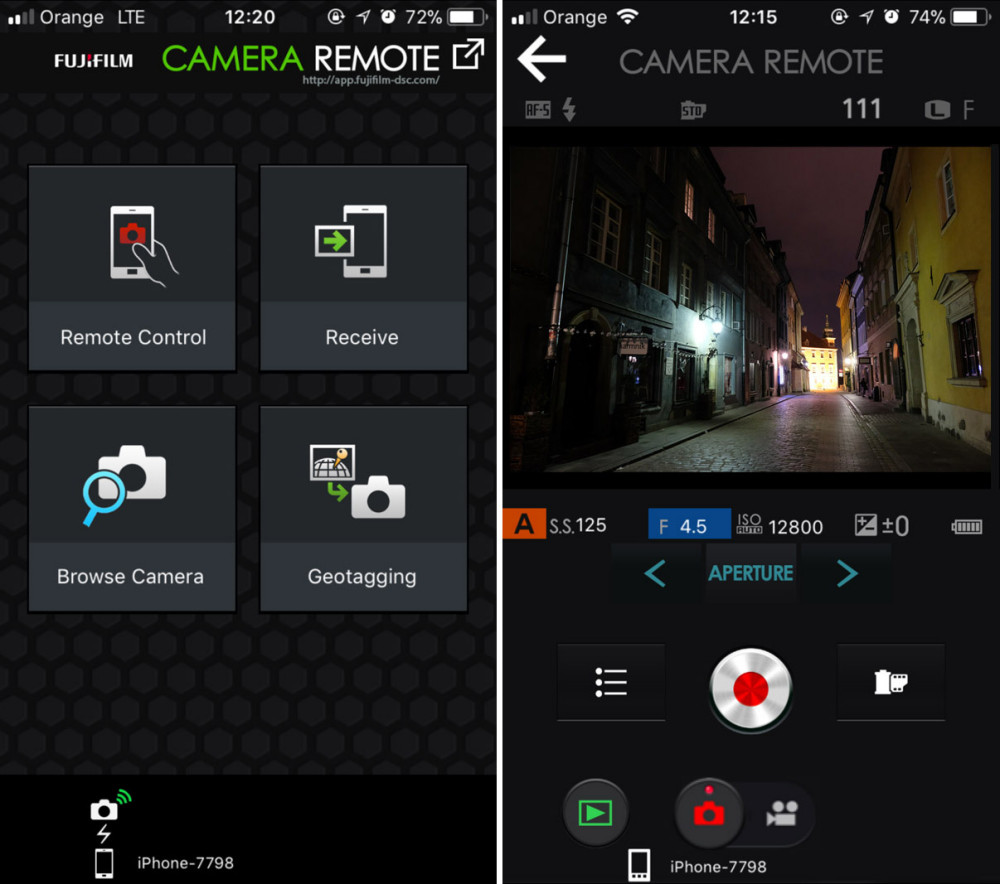The height and width of the screenshot is (884, 1000).
Task: Increase aperture with the right chevron
Action: coord(847,573)
